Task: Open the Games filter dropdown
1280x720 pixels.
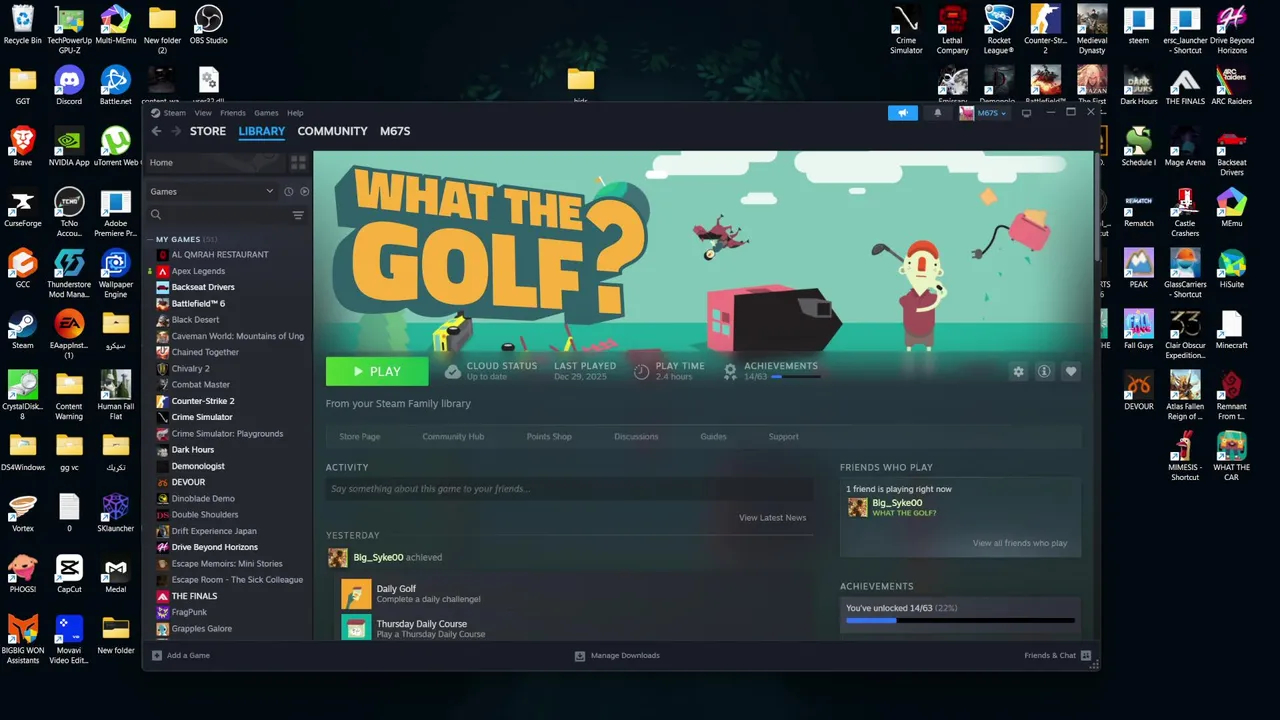Action: tap(212, 191)
